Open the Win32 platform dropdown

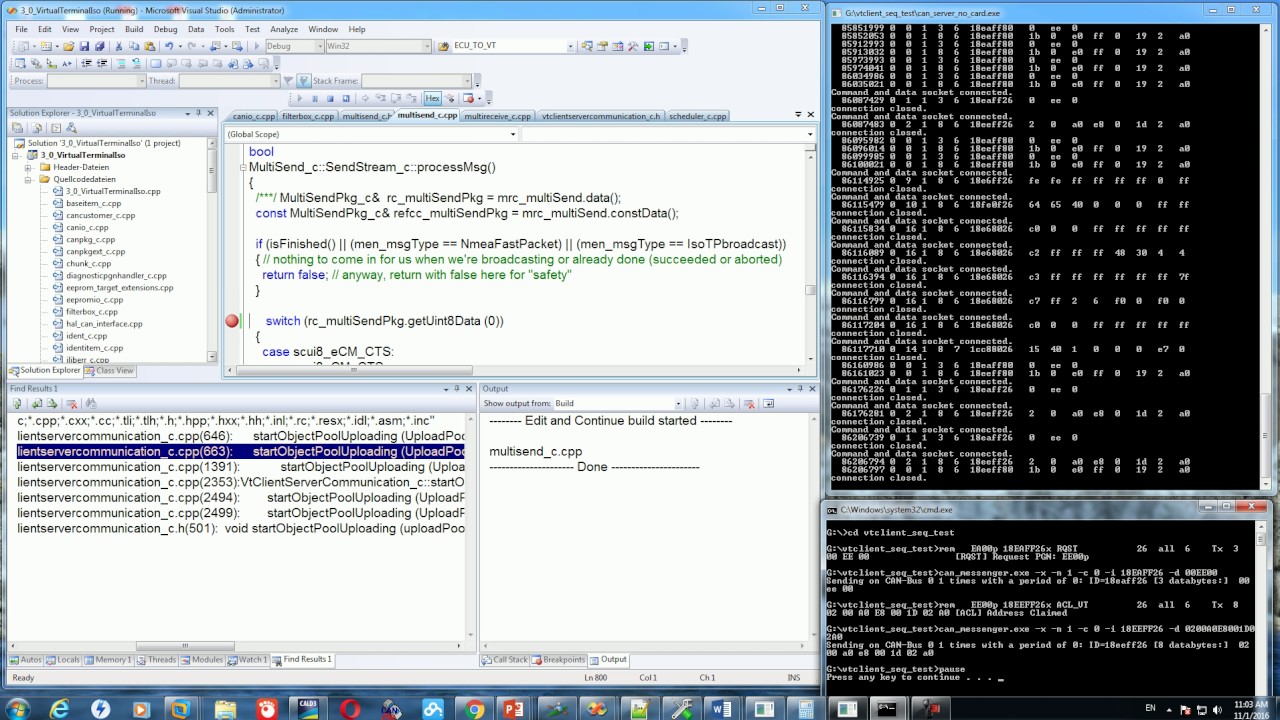click(x=427, y=46)
